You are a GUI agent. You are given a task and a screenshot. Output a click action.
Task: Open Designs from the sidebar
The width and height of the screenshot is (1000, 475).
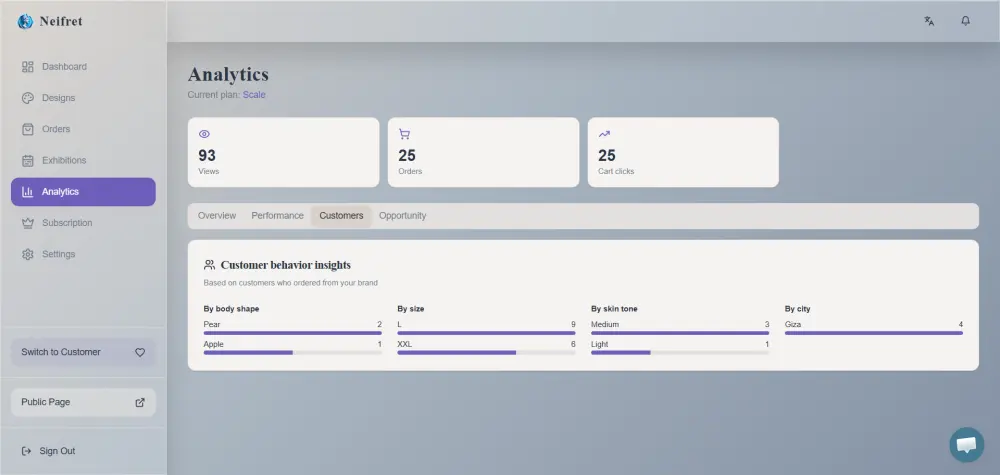pyautogui.click(x=83, y=98)
